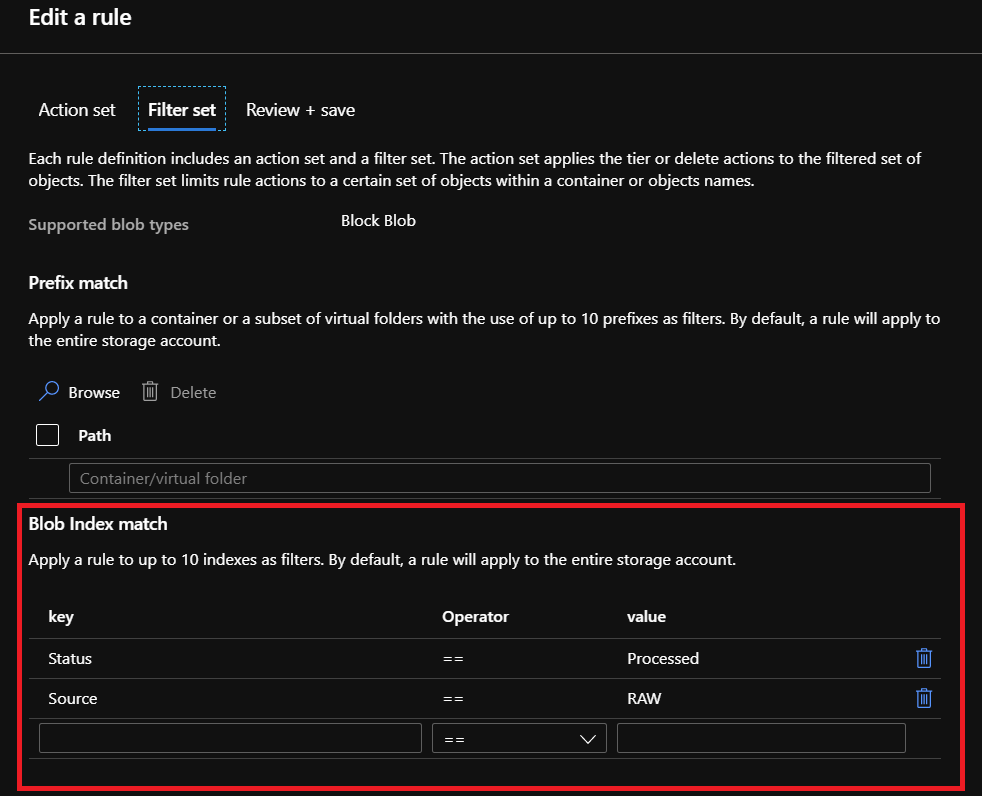The height and width of the screenshot is (796, 982).
Task: Click the Blob Index match heading
Action: click(98, 524)
